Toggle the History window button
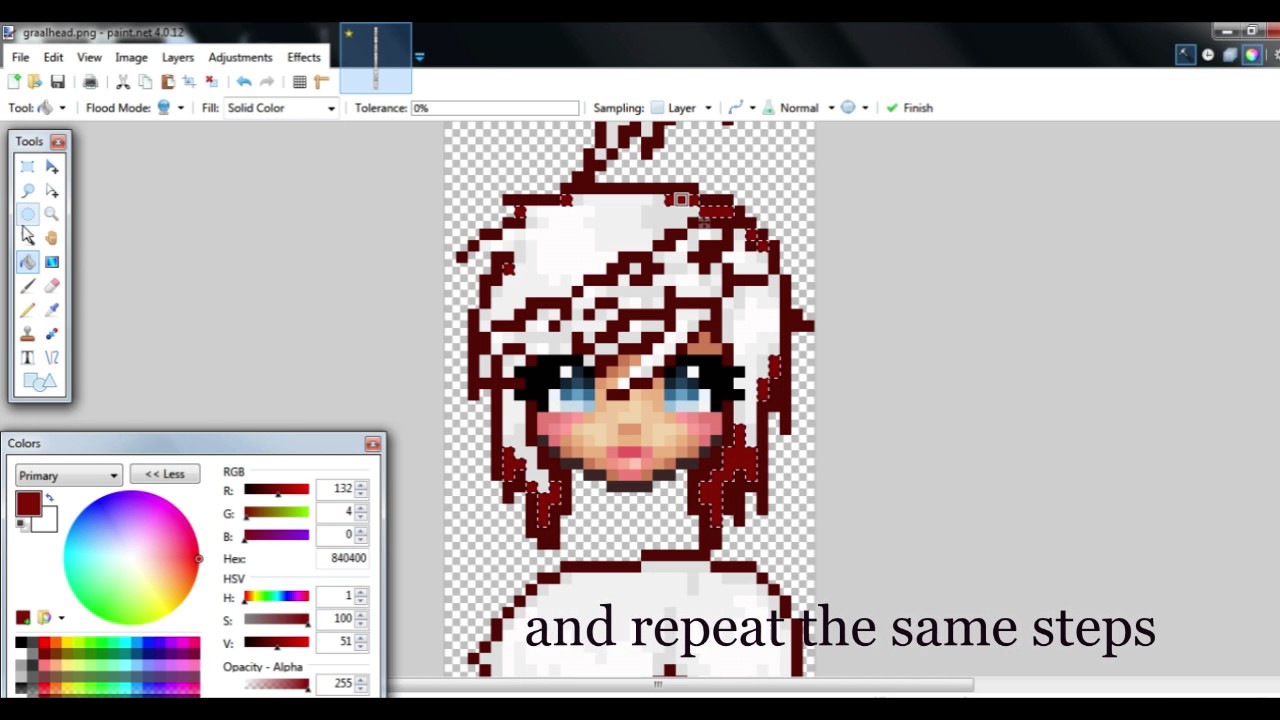The width and height of the screenshot is (1280, 720). click(x=1208, y=55)
